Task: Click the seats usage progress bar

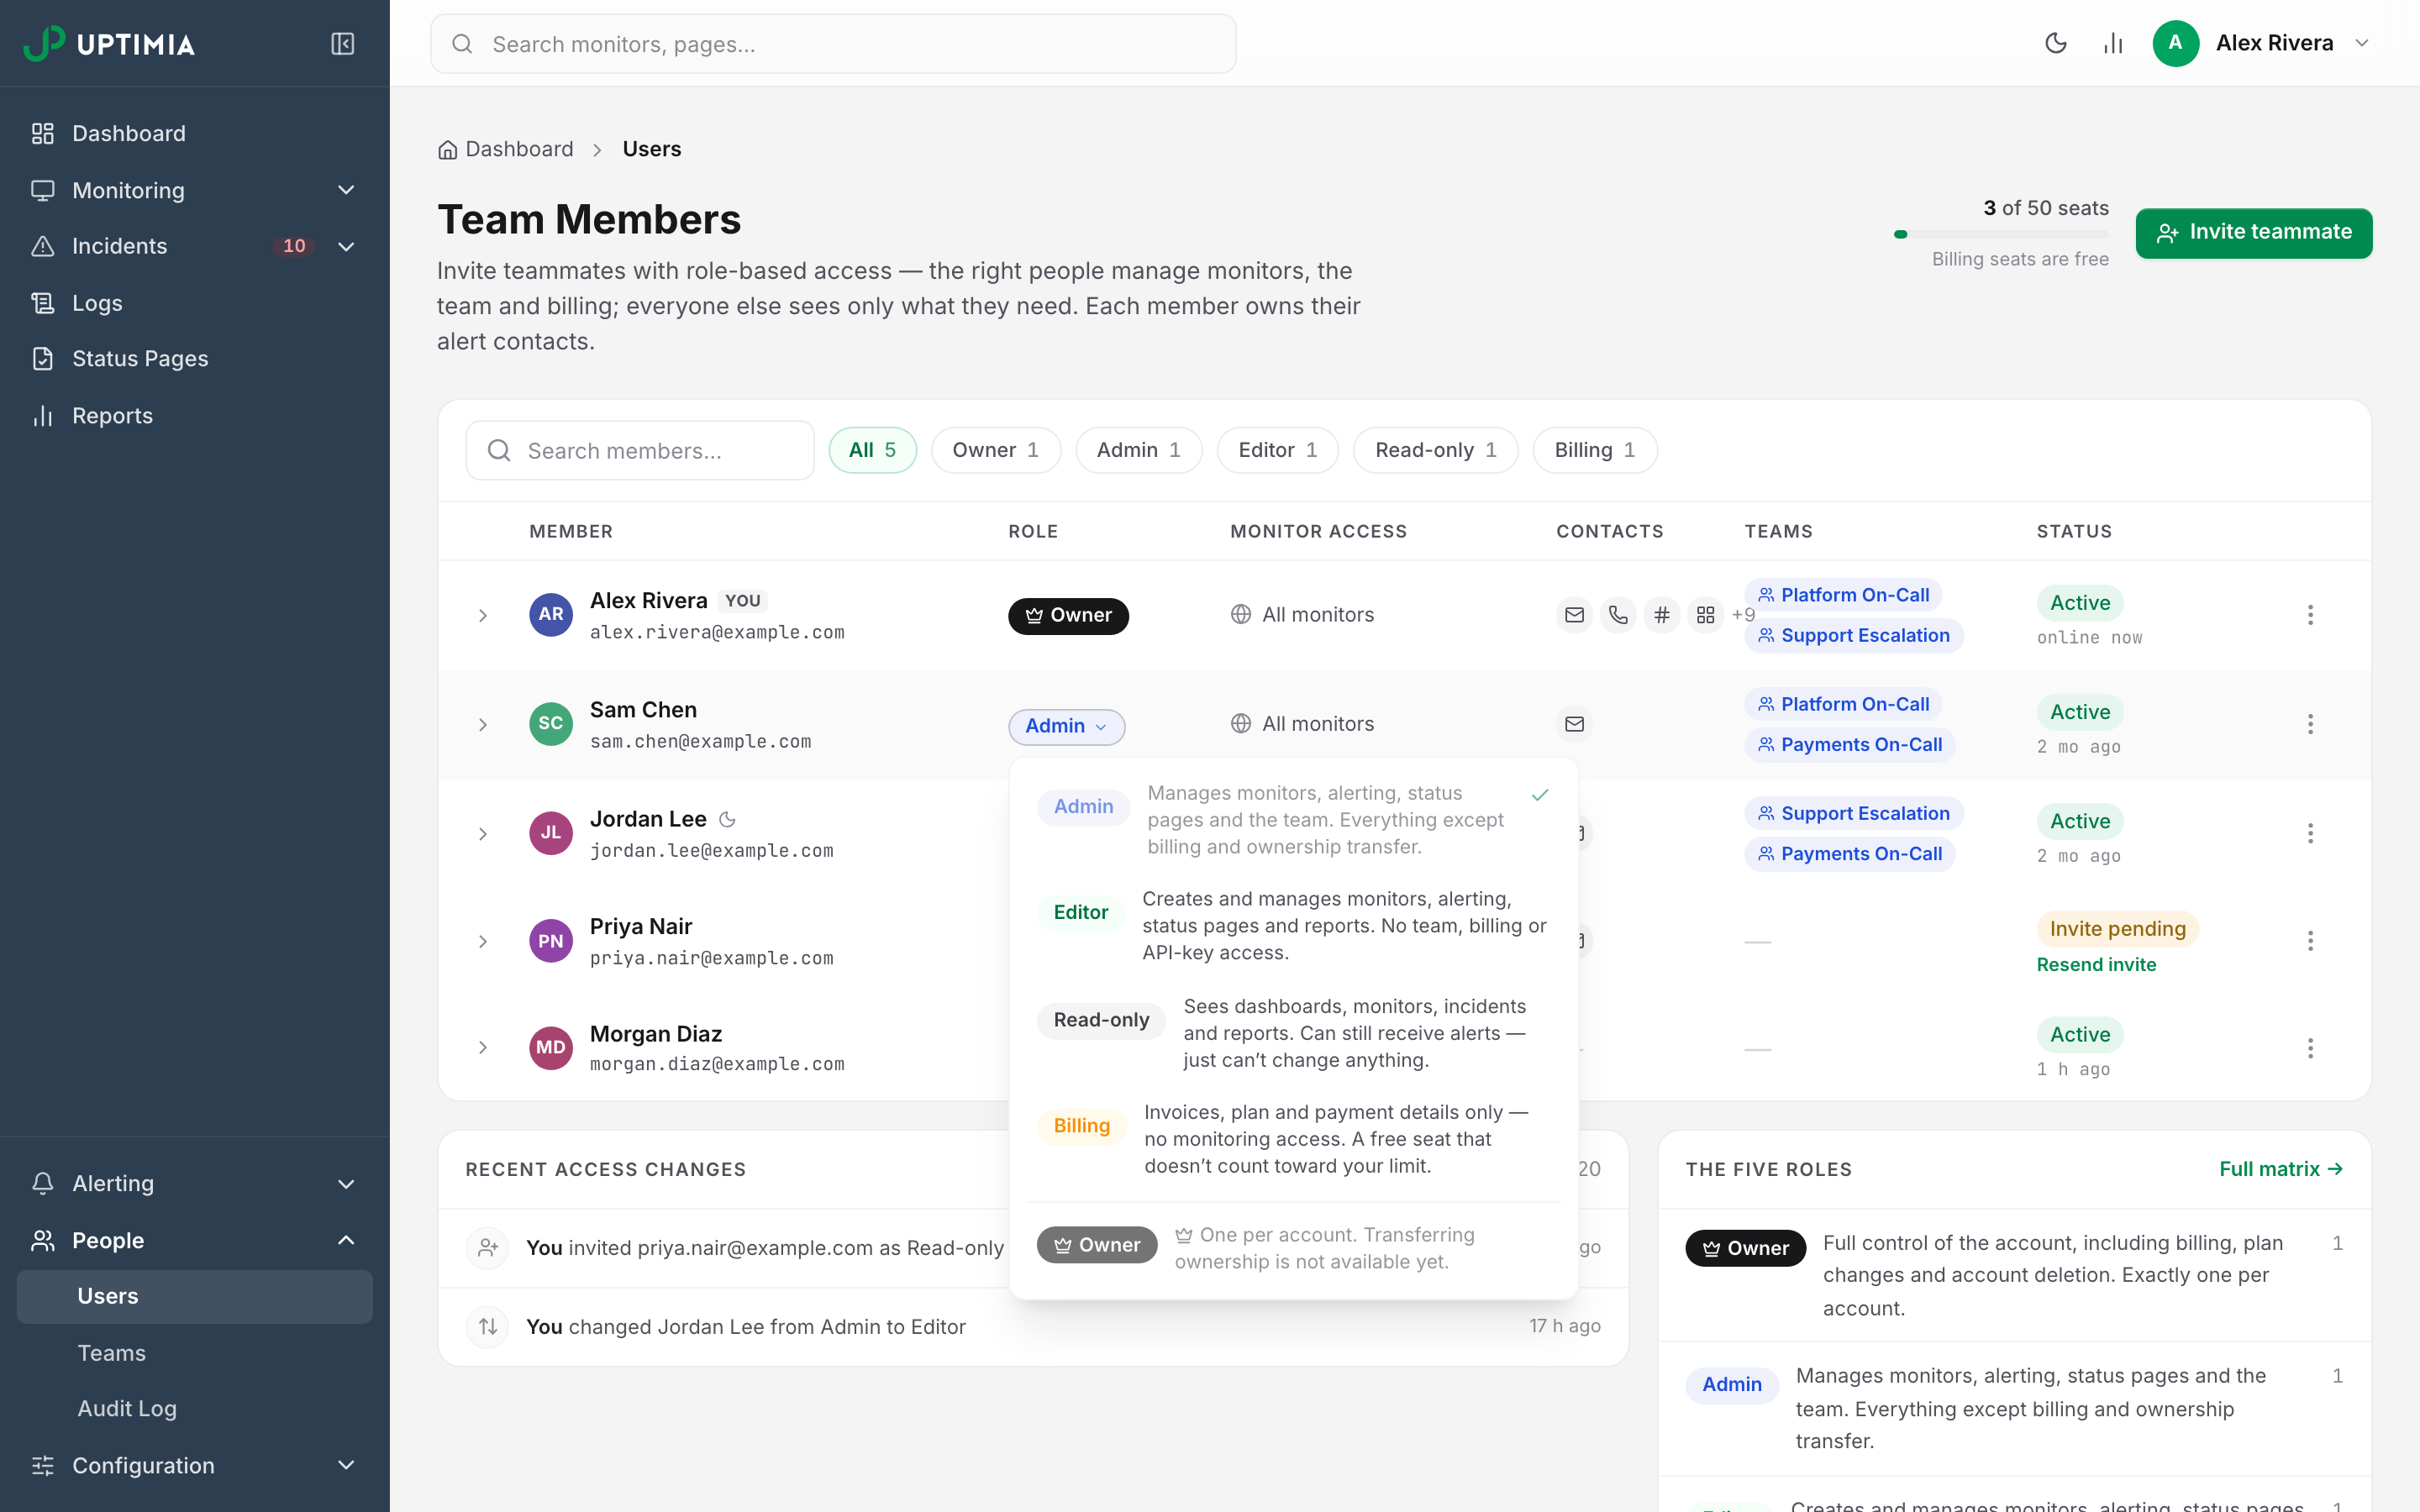Action: click(x=2001, y=234)
